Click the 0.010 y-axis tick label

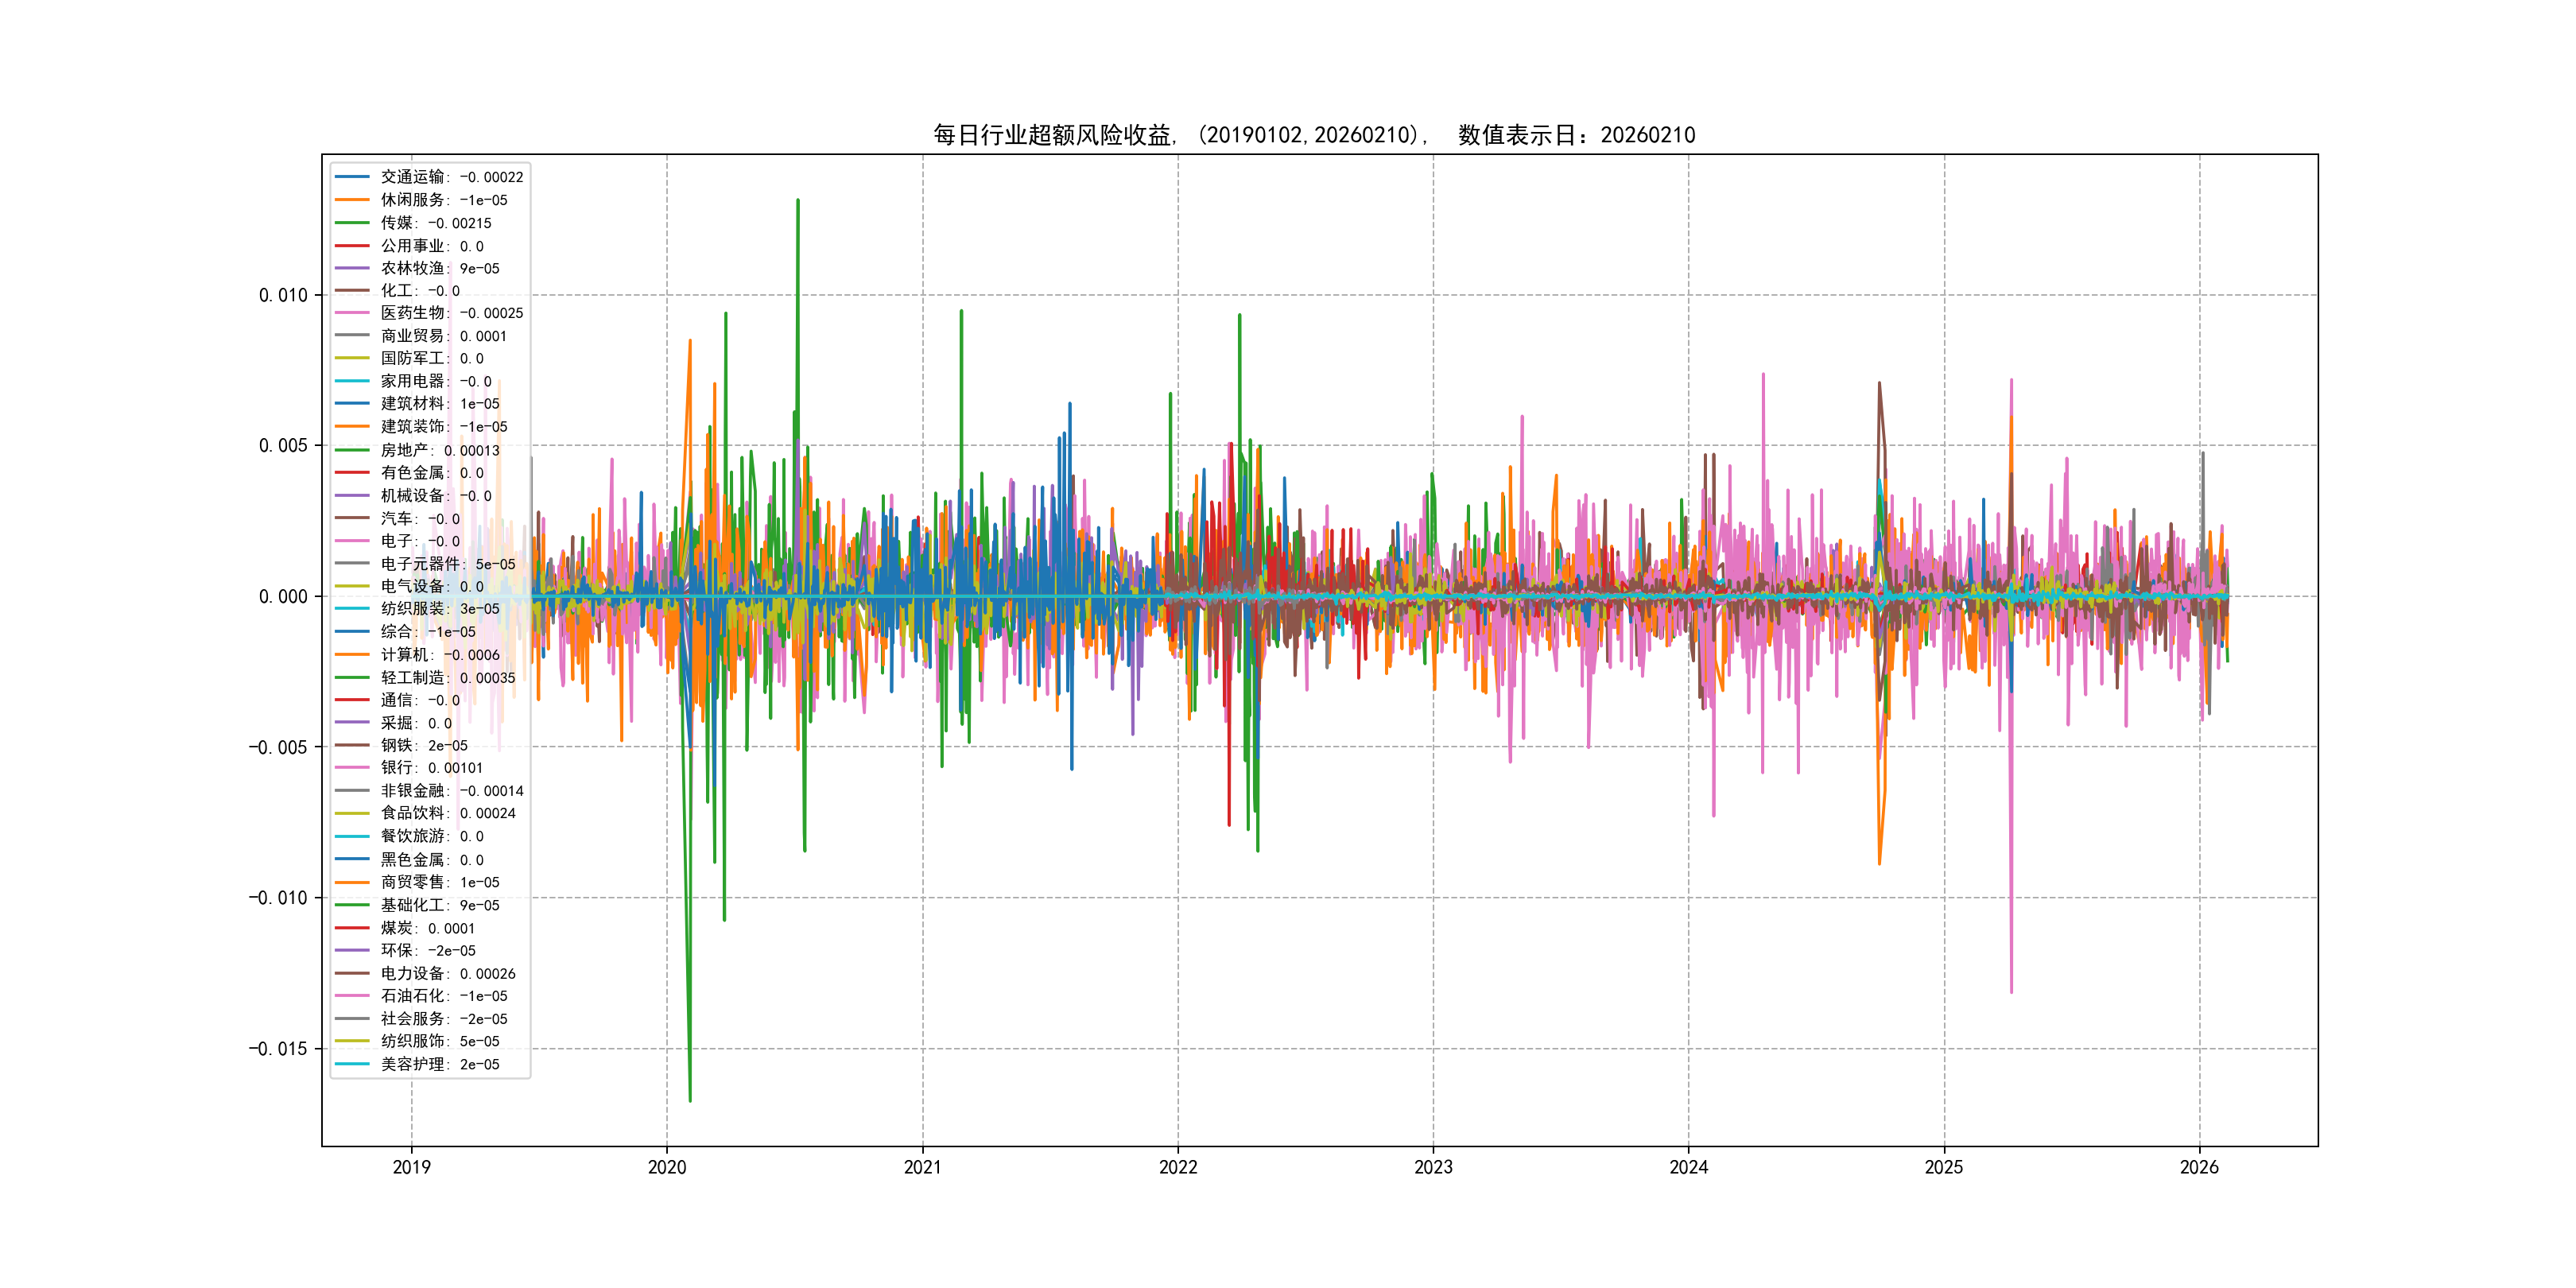(283, 295)
